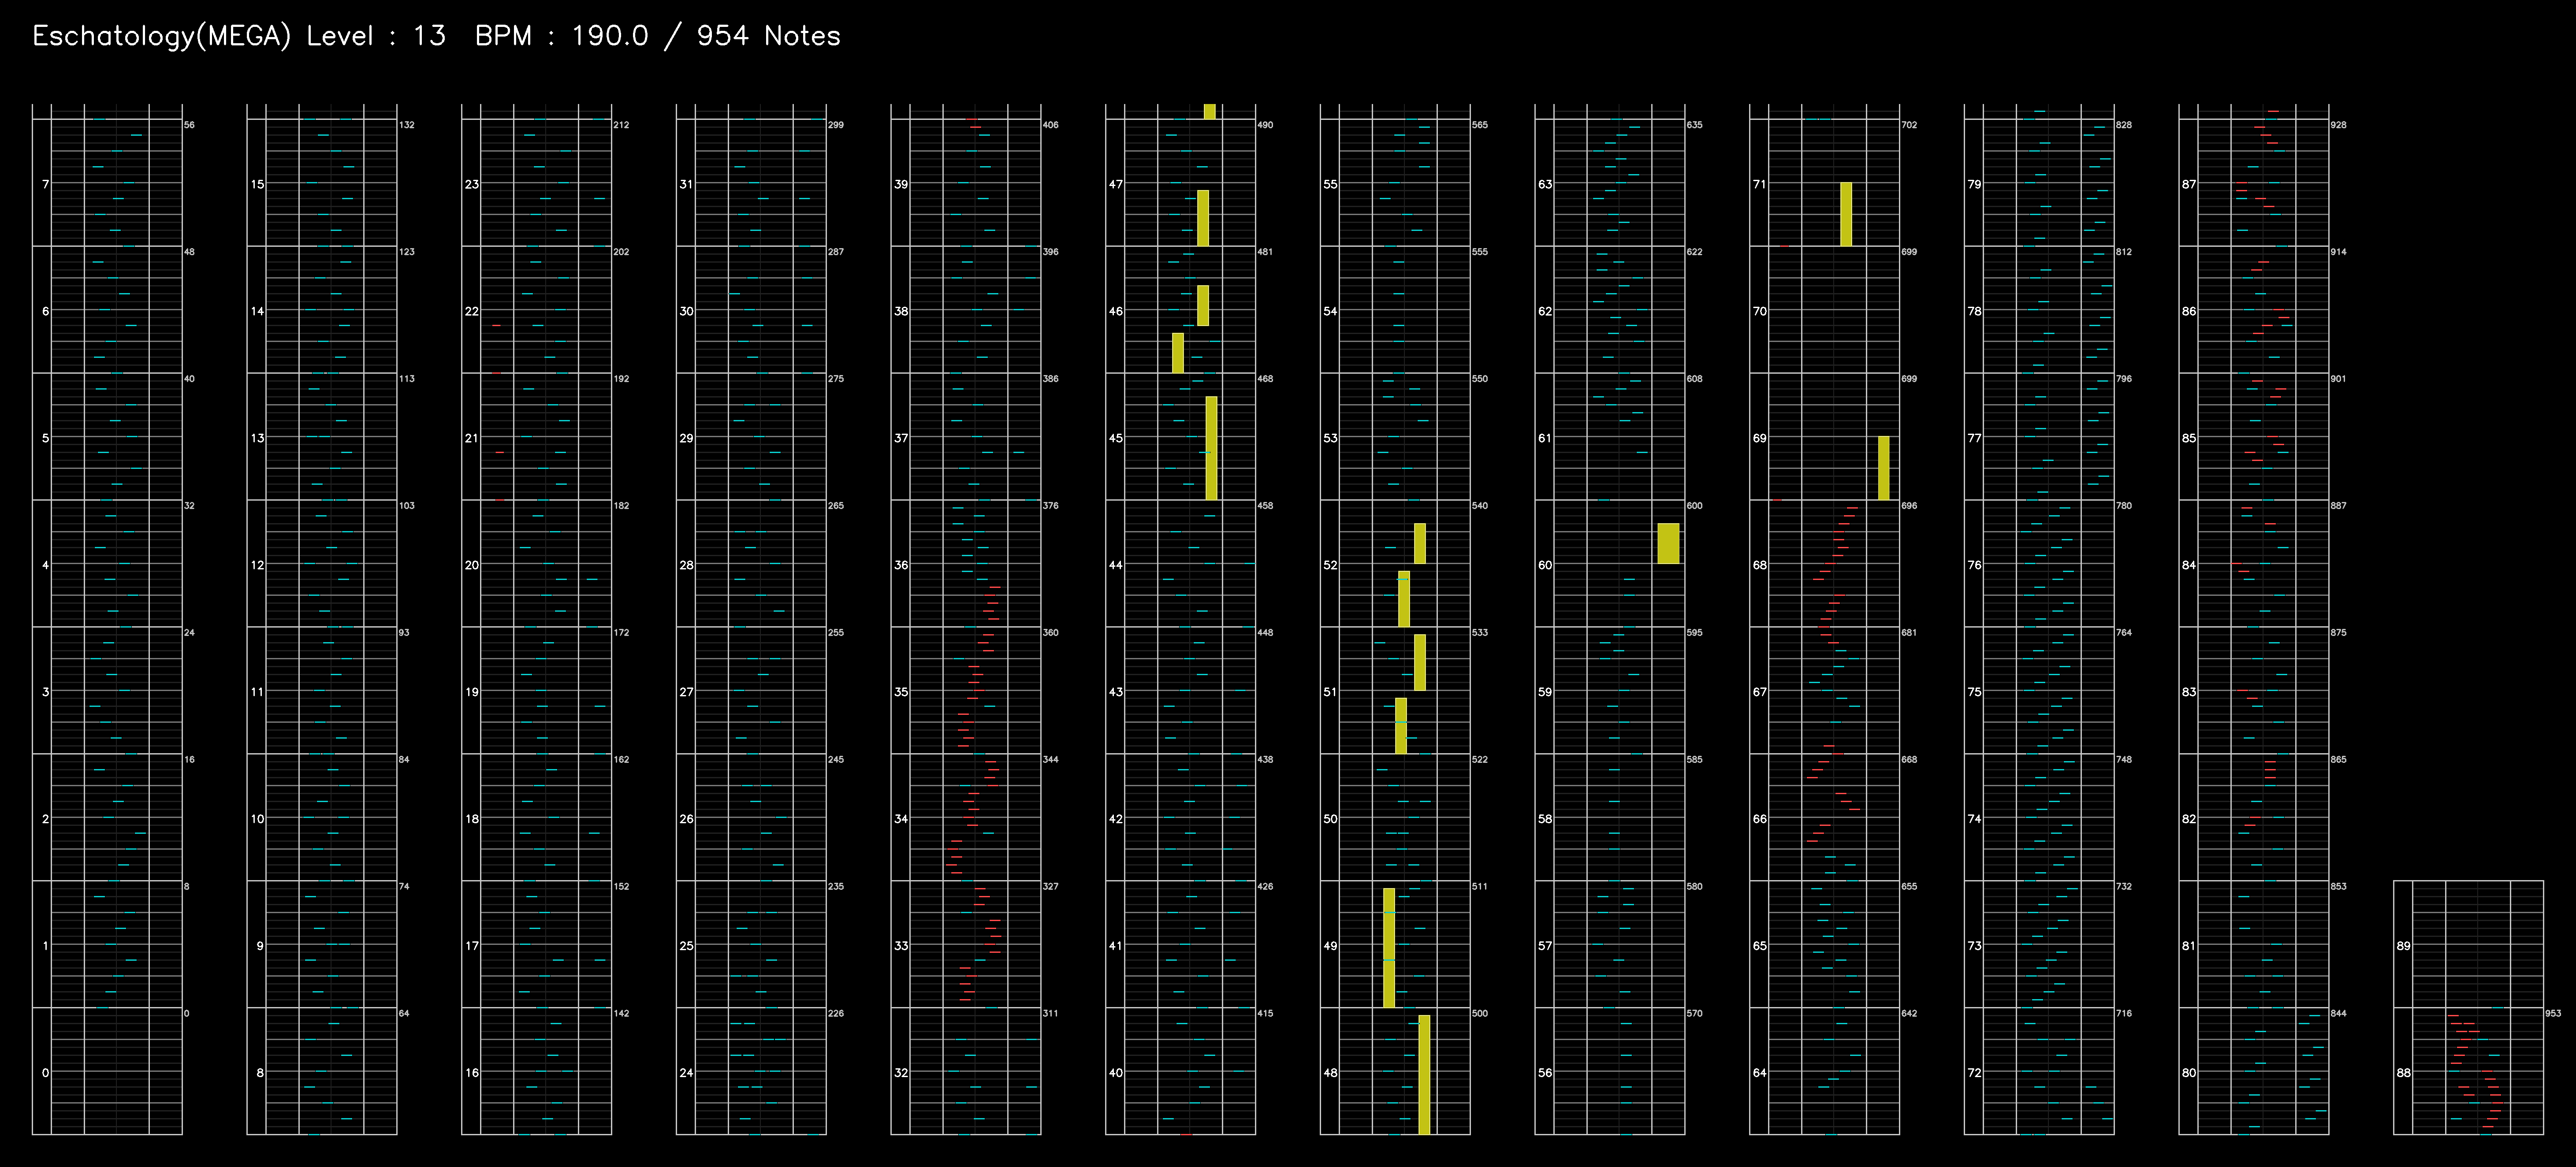Click the note count 226 label
Viewport: 2576px width, 1167px height.
point(836,1013)
